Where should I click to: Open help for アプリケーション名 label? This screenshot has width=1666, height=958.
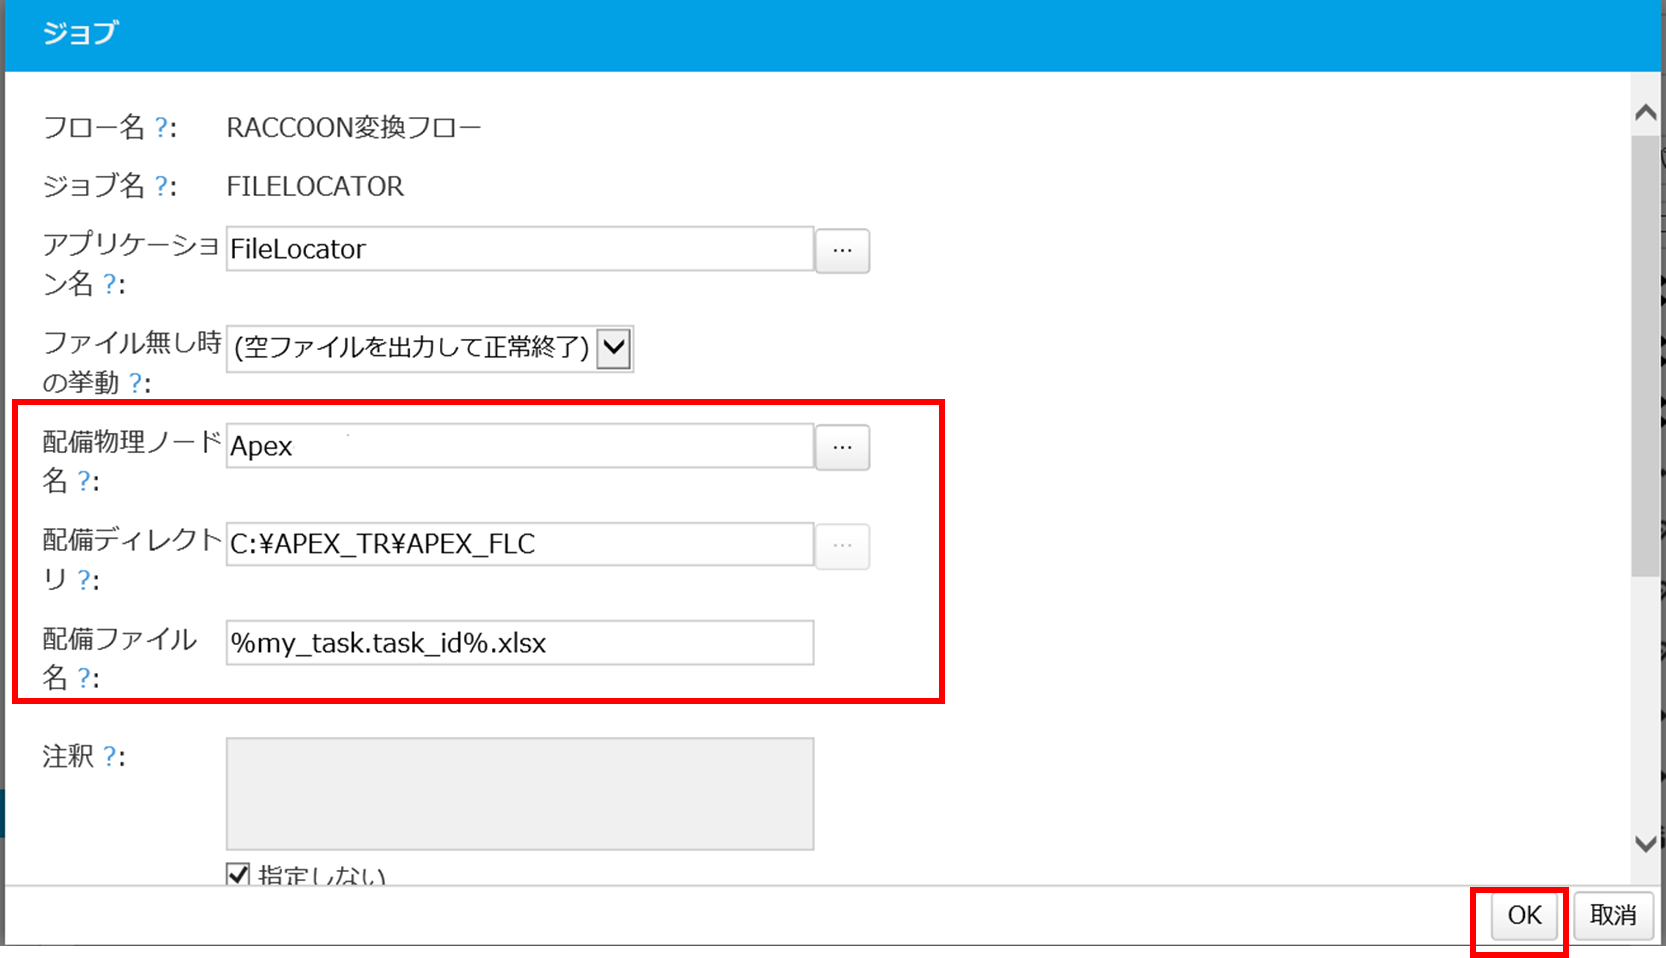click(109, 285)
